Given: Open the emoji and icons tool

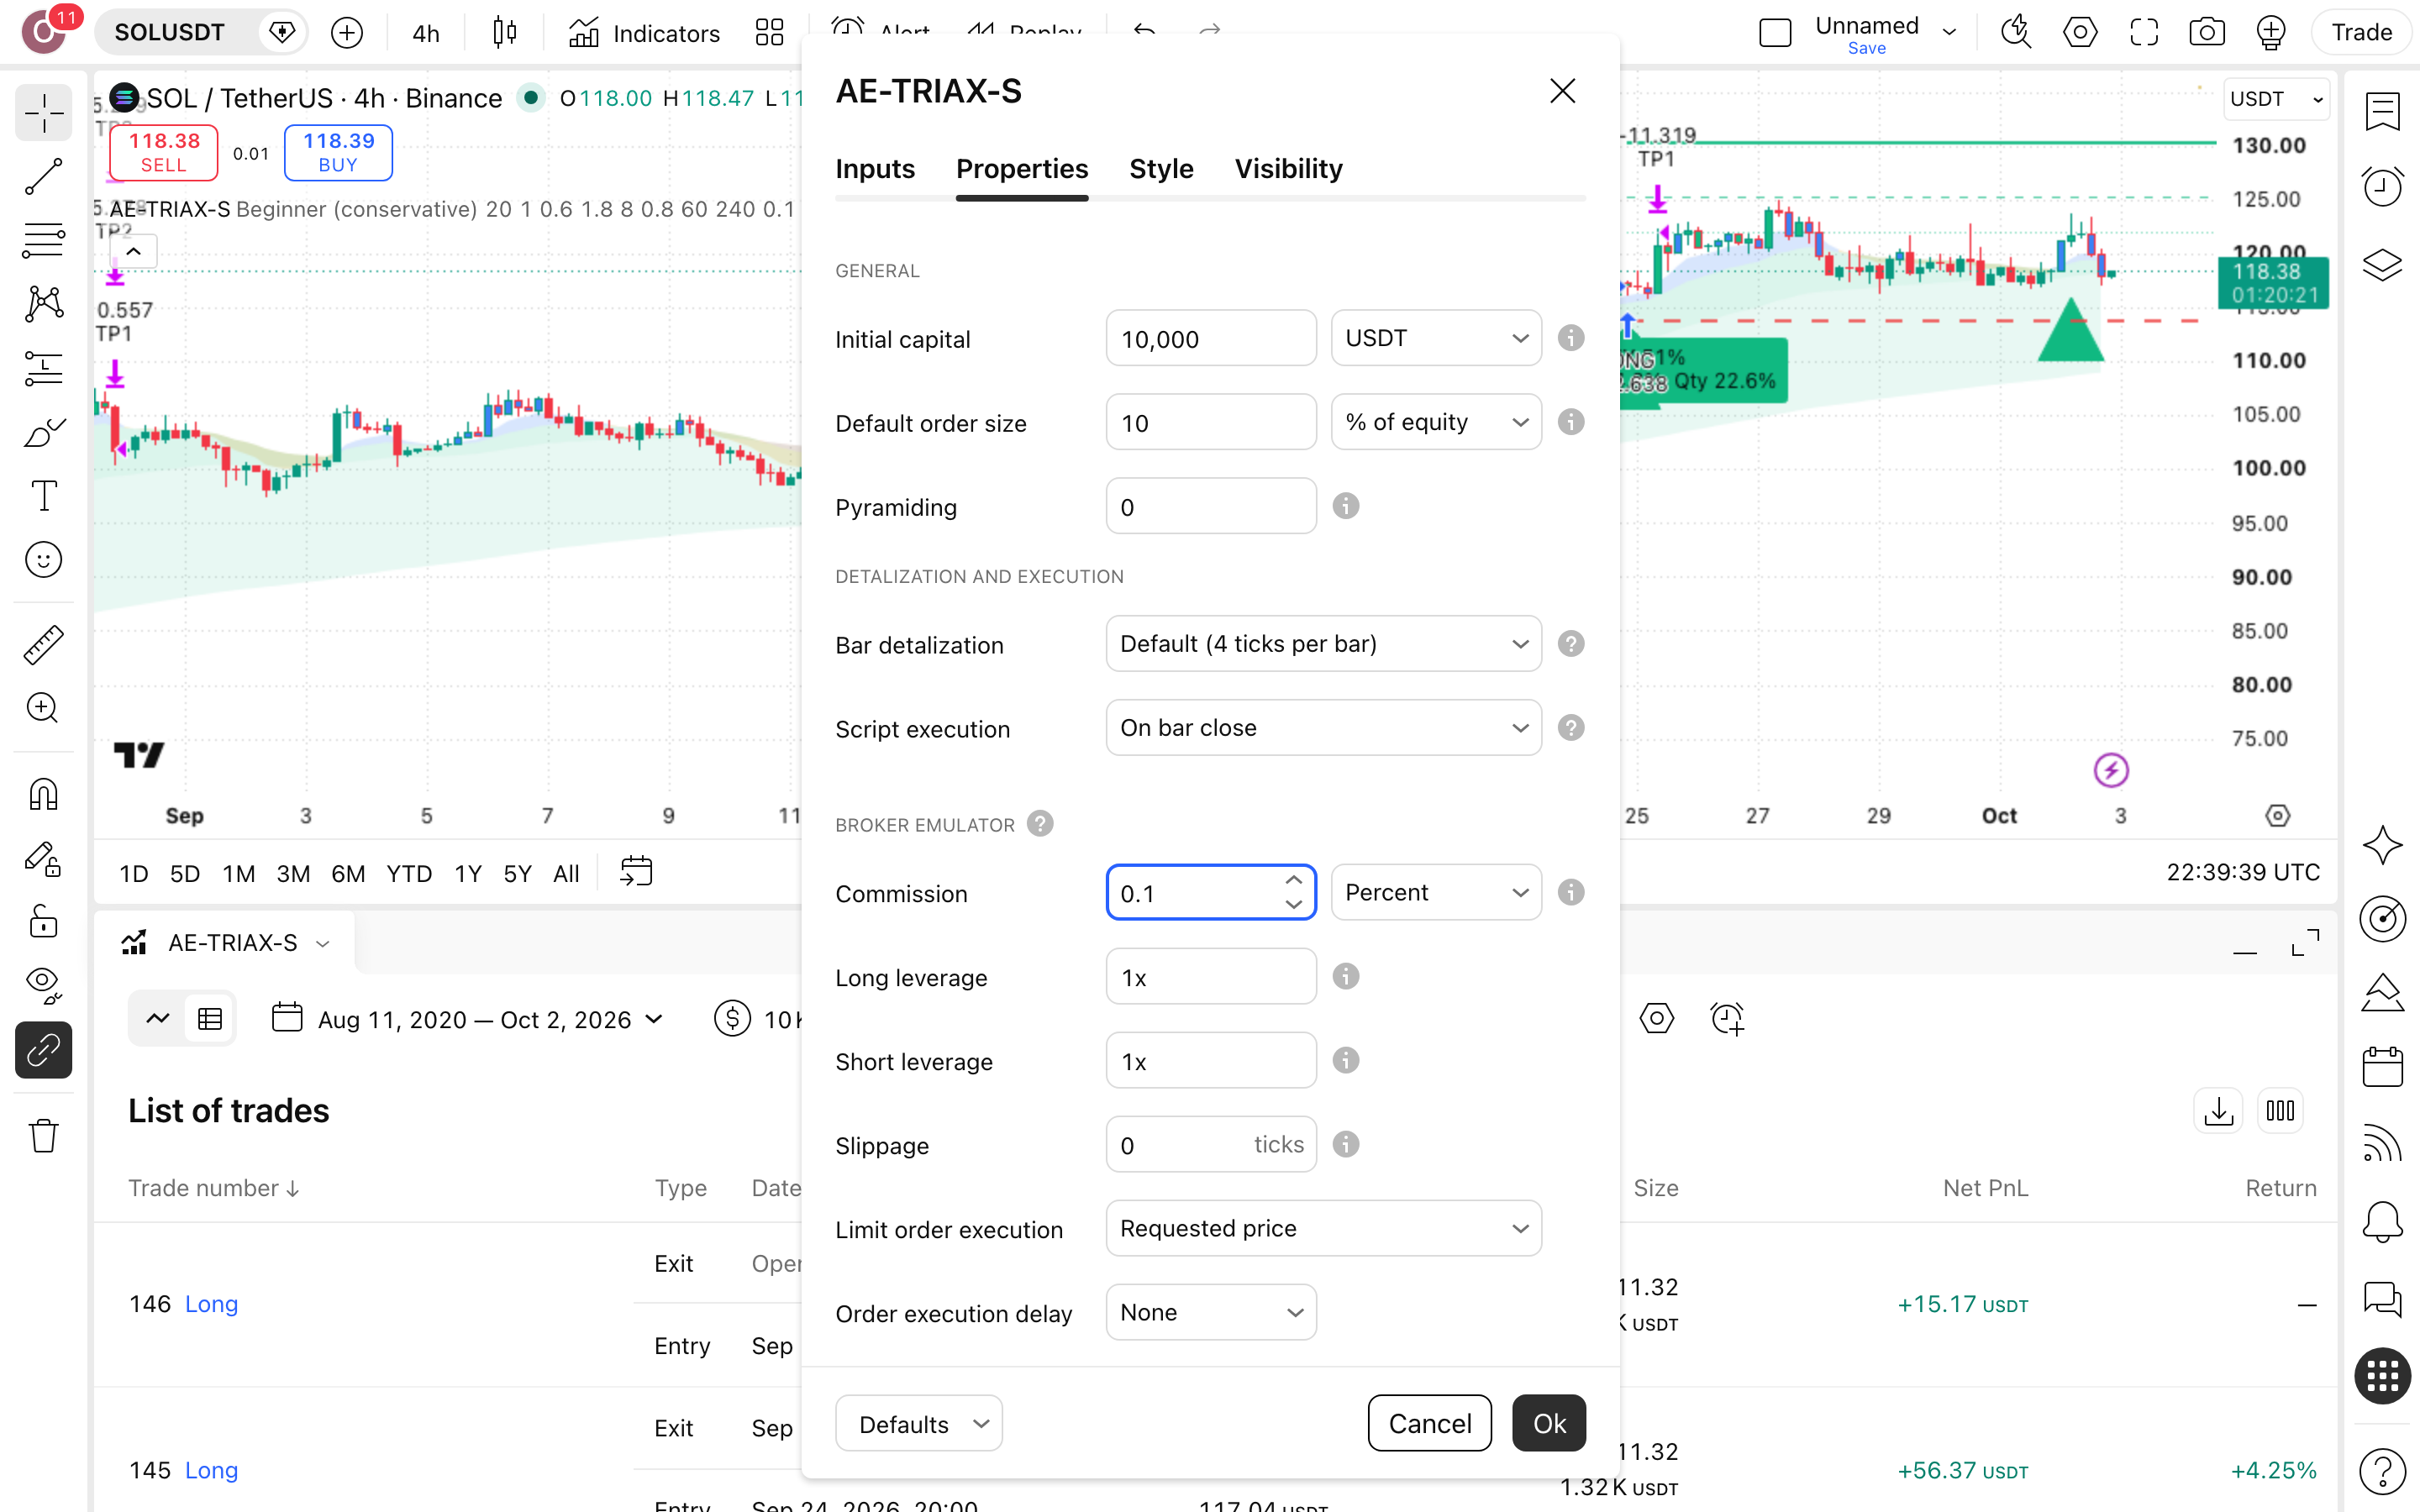Looking at the screenshot, I should pyautogui.click(x=43, y=559).
